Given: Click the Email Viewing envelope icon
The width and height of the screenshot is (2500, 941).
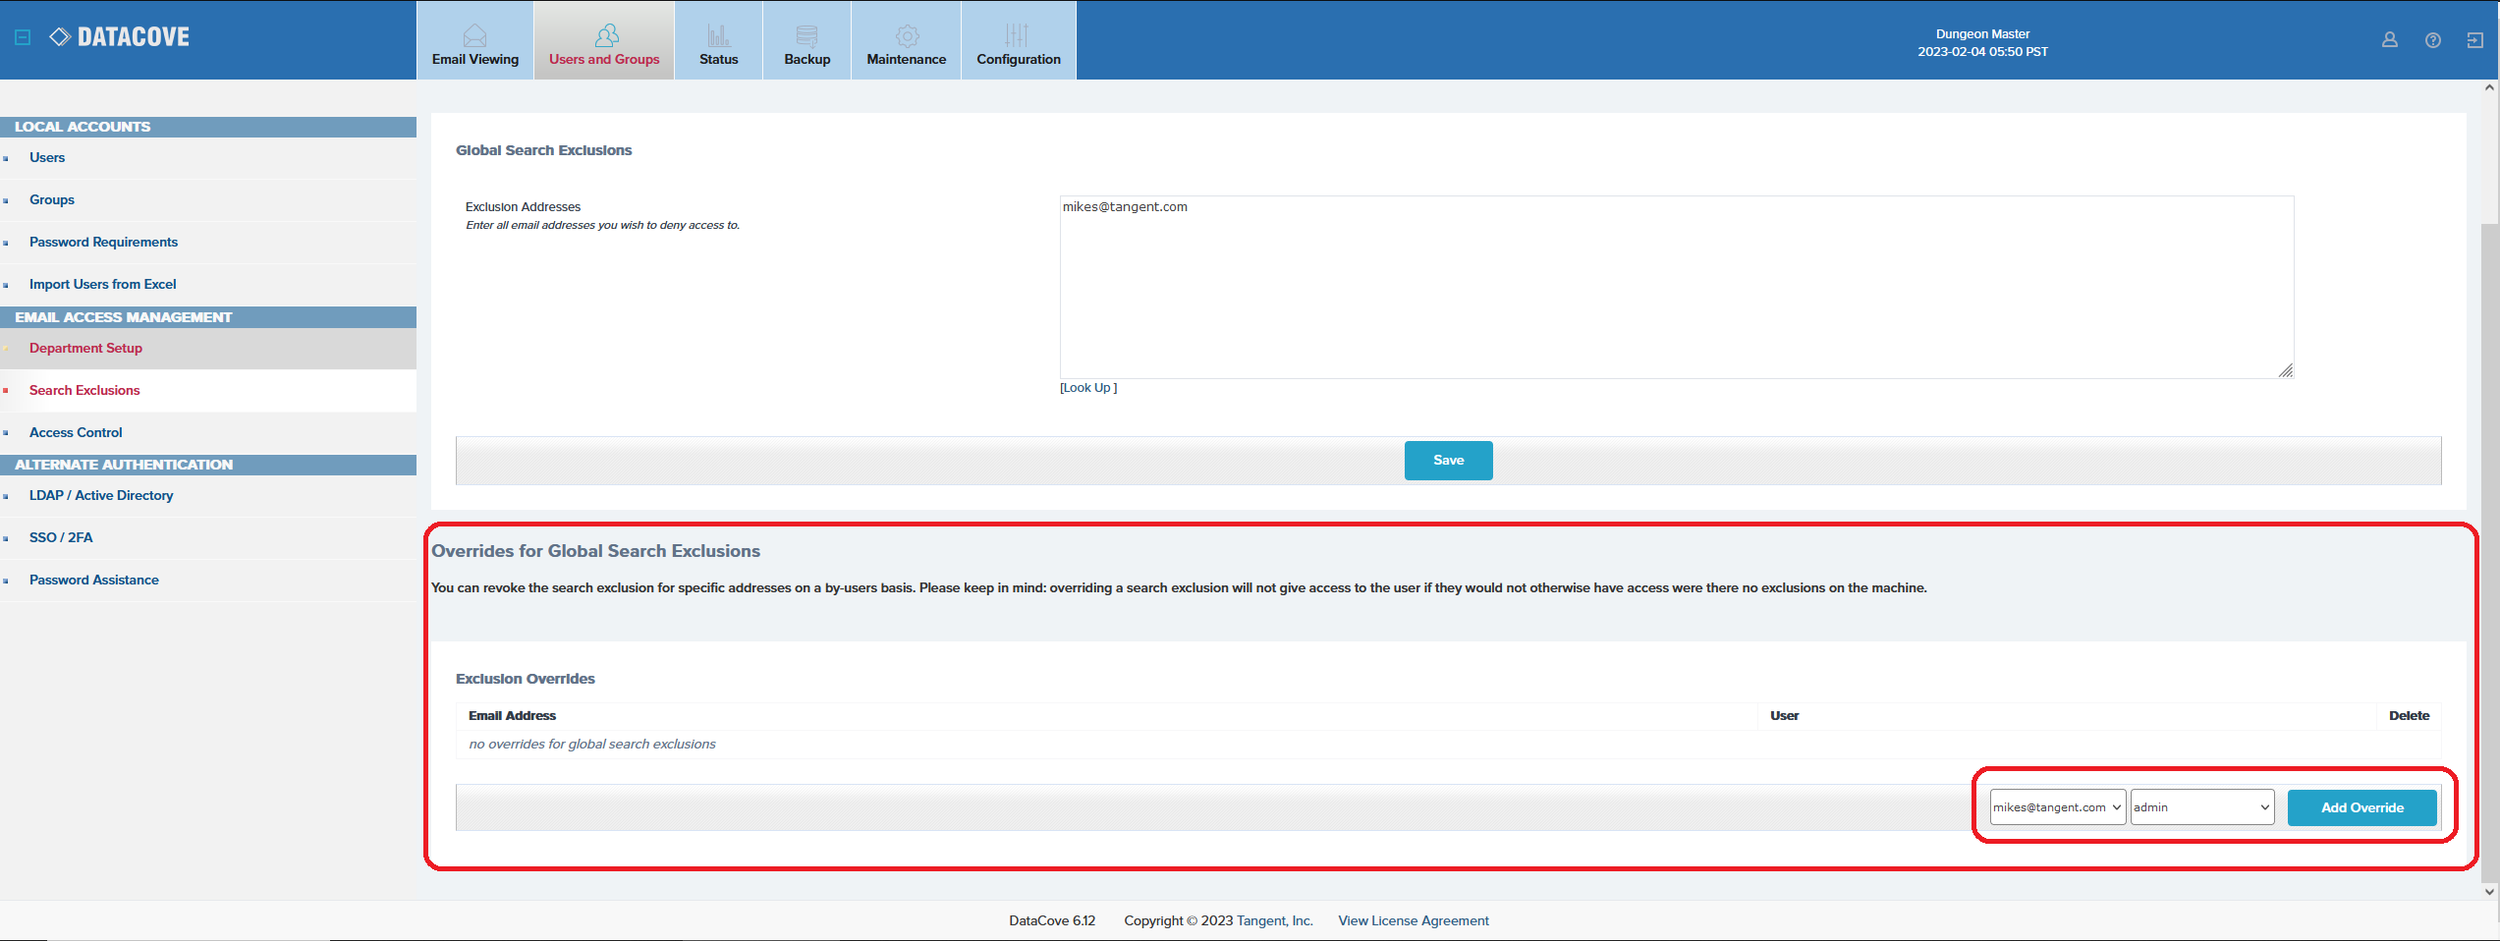Looking at the screenshot, I should pos(475,36).
